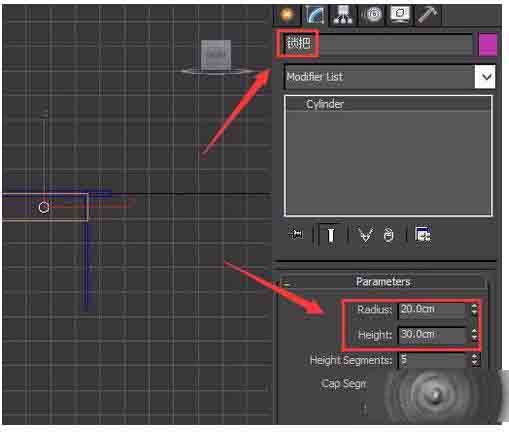
Task: Click the object name input field
Action: pos(378,44)
